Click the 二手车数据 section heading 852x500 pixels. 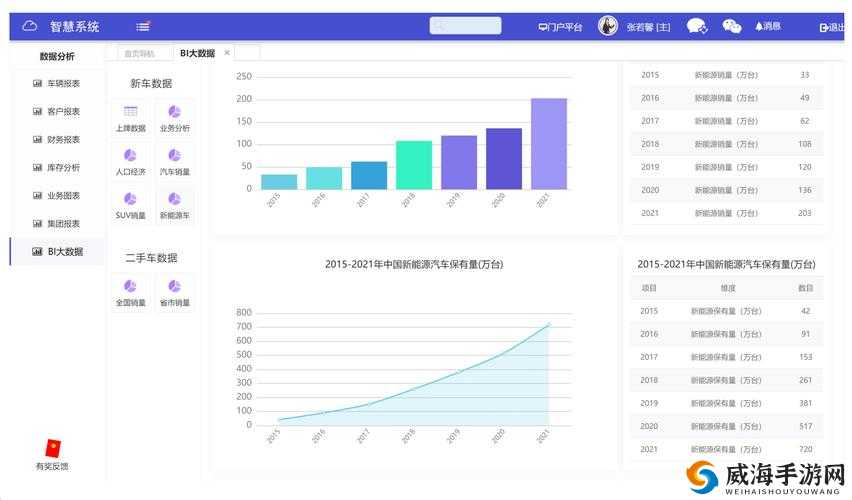tap(151, 258)
